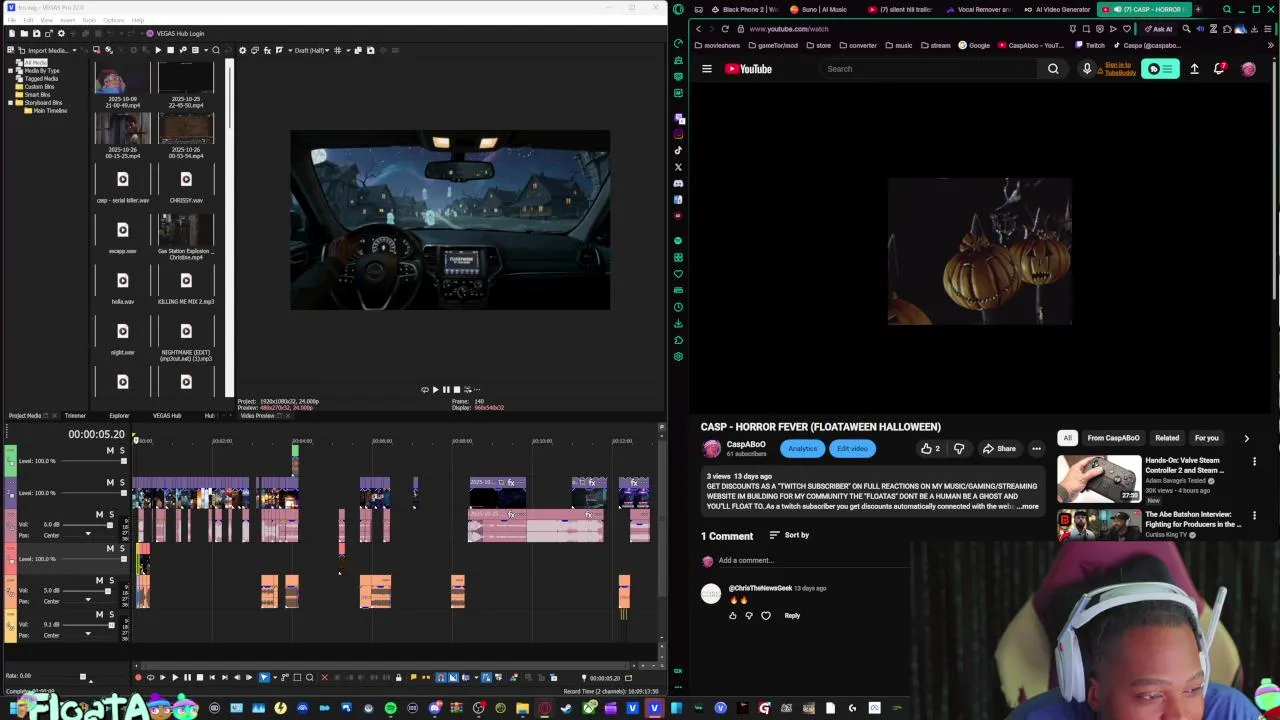Open Pan Center dropdown on 9.1 dB track
This screenshot has width=1280, height=720.
pyautogui.click(x=88, y=634)
